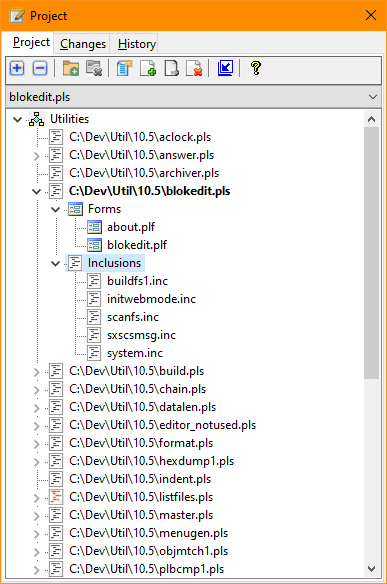Click the vertical scrollbar thumb
The height and width of the screenshot is (584, 387).
pyautogui.click(x=371, y=253)
